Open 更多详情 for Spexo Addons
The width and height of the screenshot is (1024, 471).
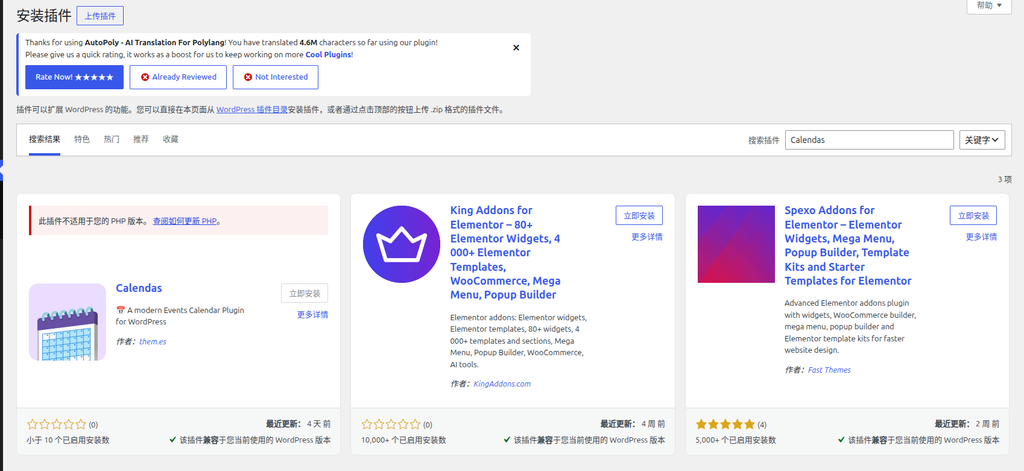pyautogui.click(x=981, y=236)
